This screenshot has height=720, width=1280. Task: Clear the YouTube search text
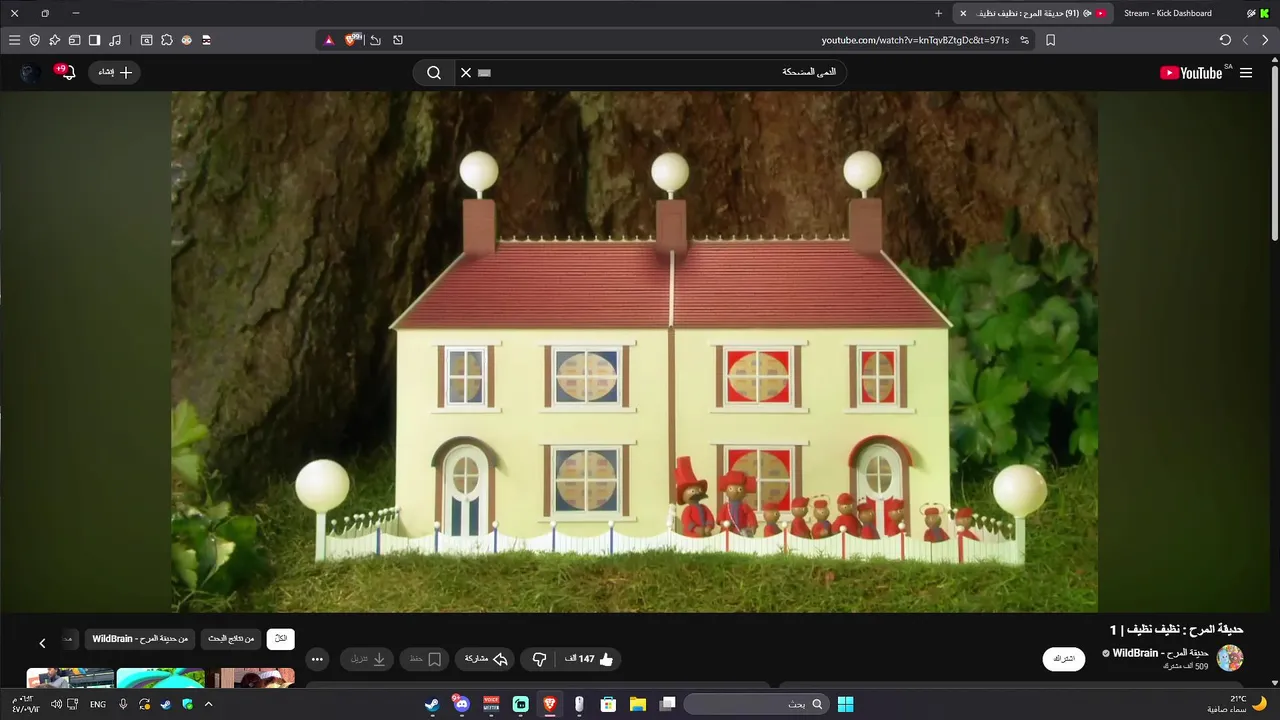466,72
